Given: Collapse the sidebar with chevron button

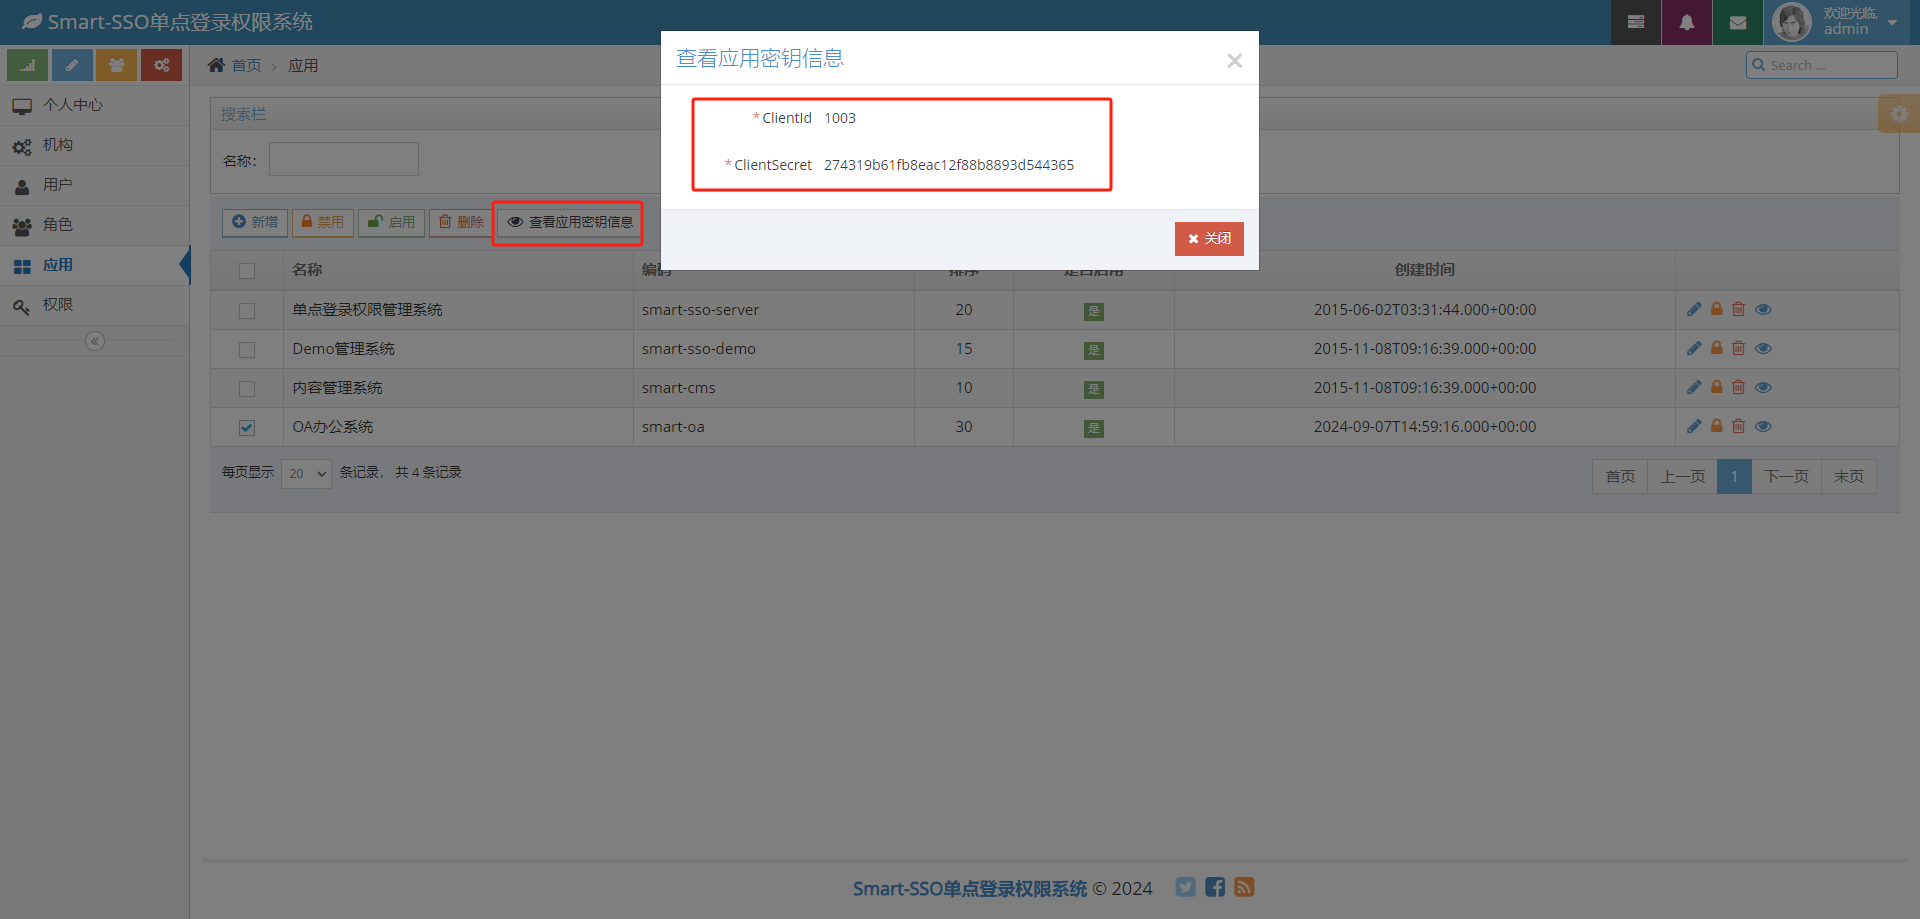Looking at the screenshot, I should pyautogui.click(x=95, y=341).
